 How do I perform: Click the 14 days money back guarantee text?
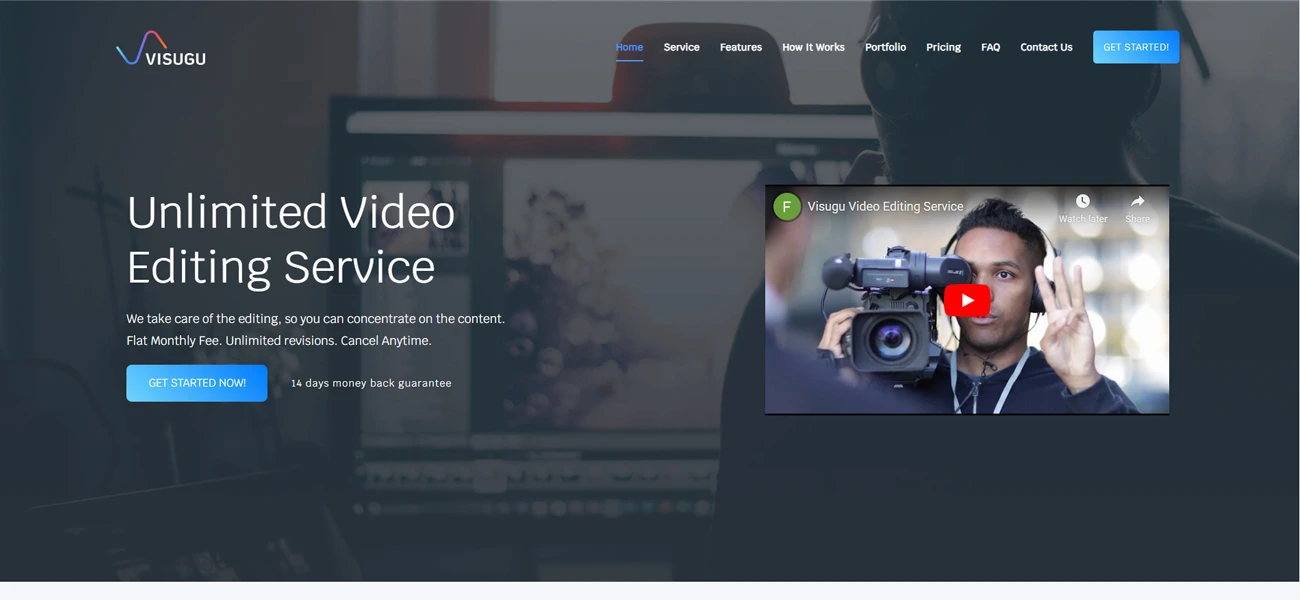click(371, 383)
